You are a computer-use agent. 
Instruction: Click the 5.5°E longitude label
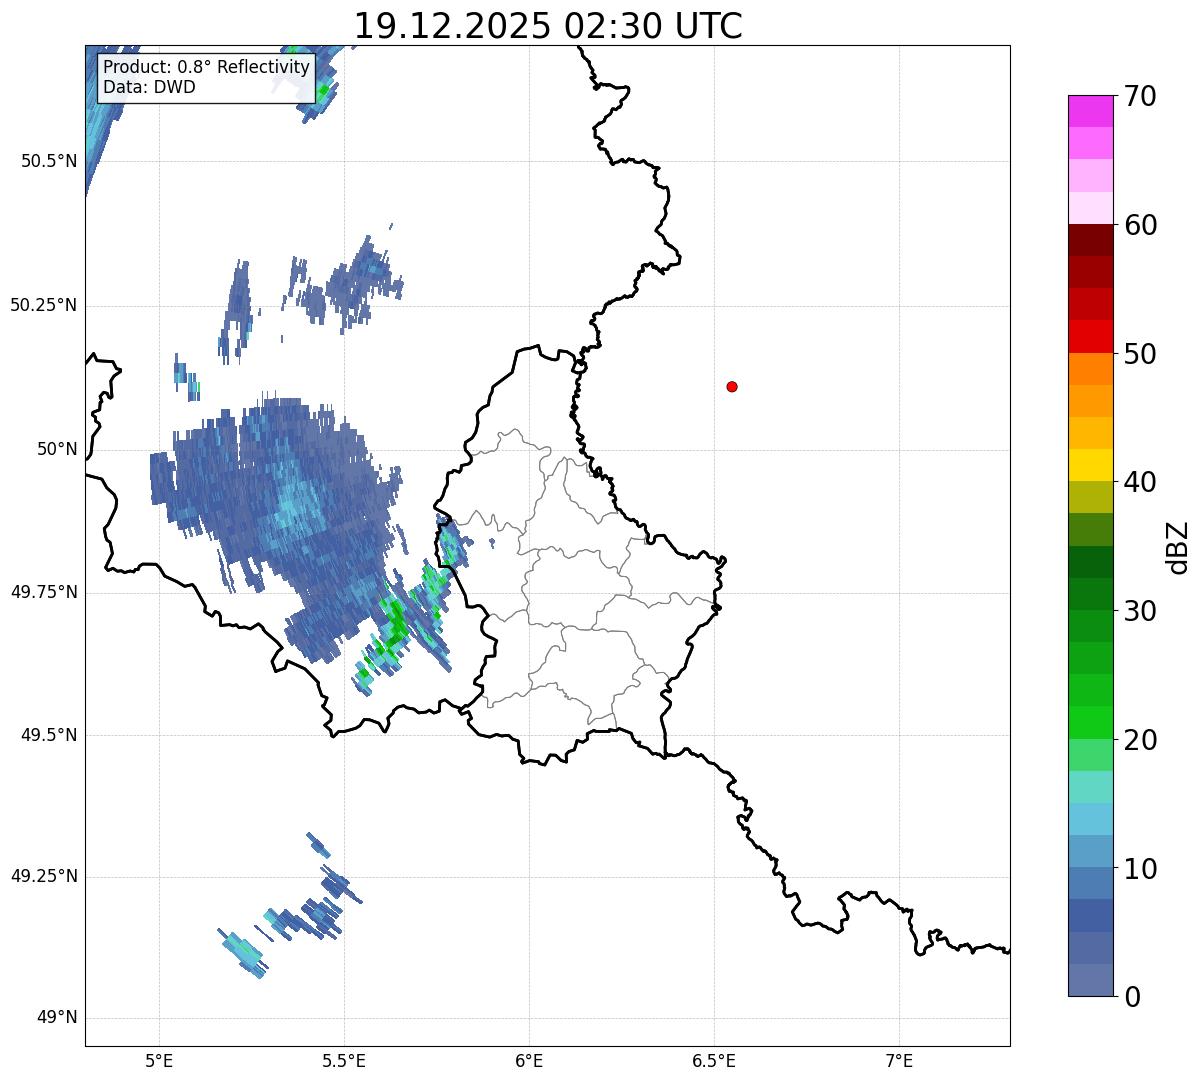tap(344, 1061)
